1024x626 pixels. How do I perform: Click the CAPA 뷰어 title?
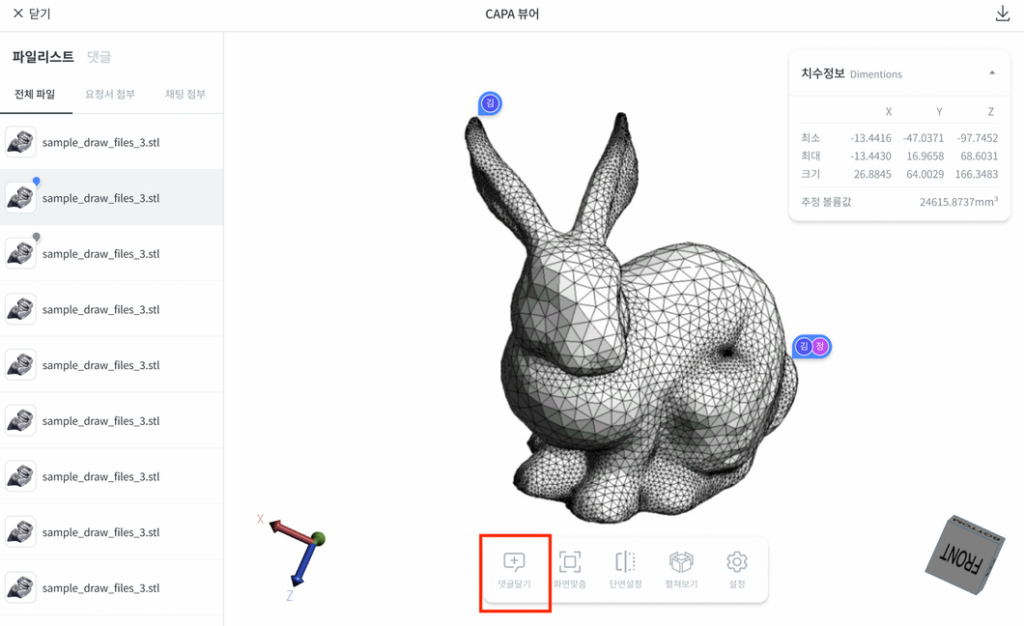(512, 14)
